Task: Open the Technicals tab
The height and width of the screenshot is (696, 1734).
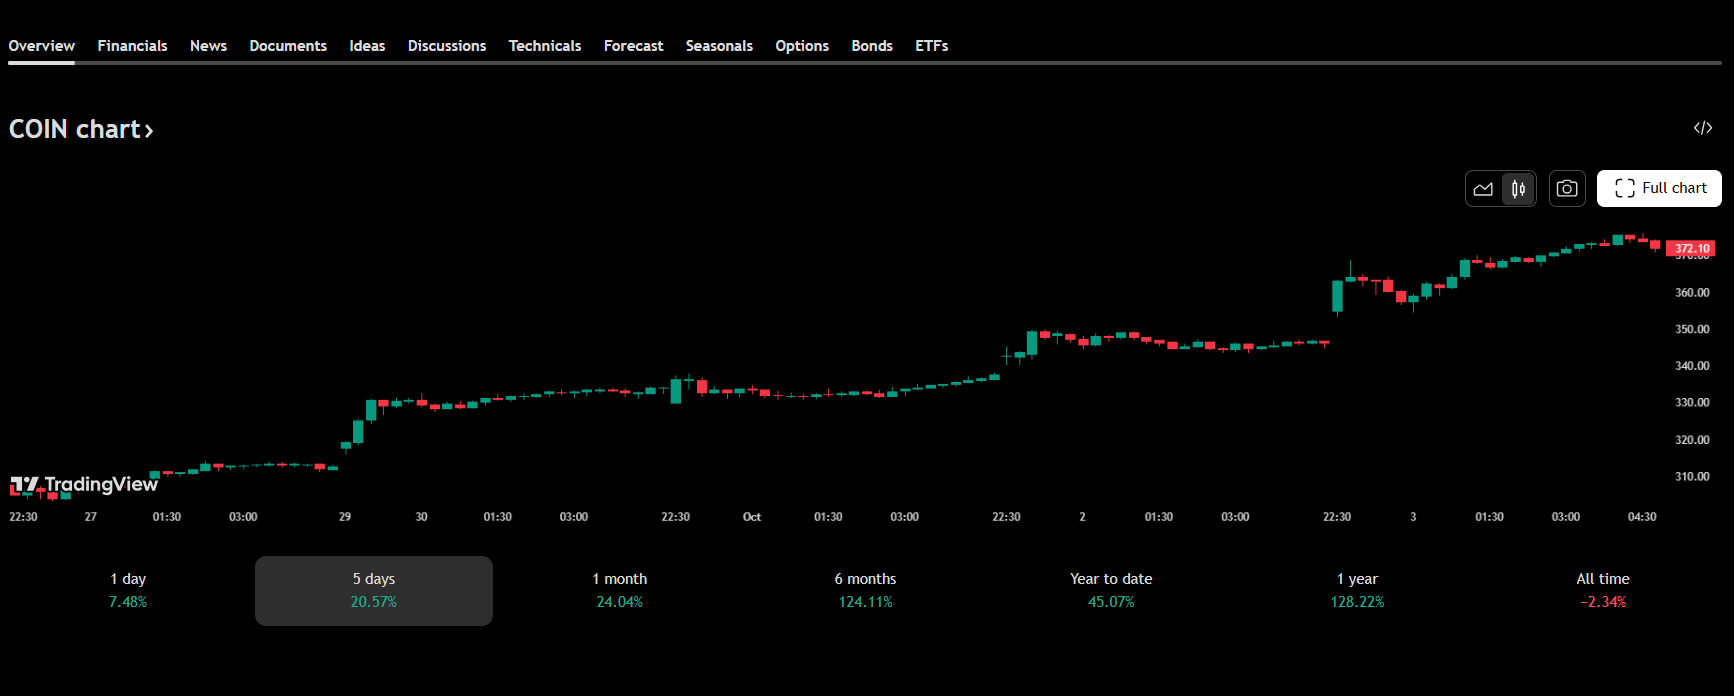Action: (544, 46)
